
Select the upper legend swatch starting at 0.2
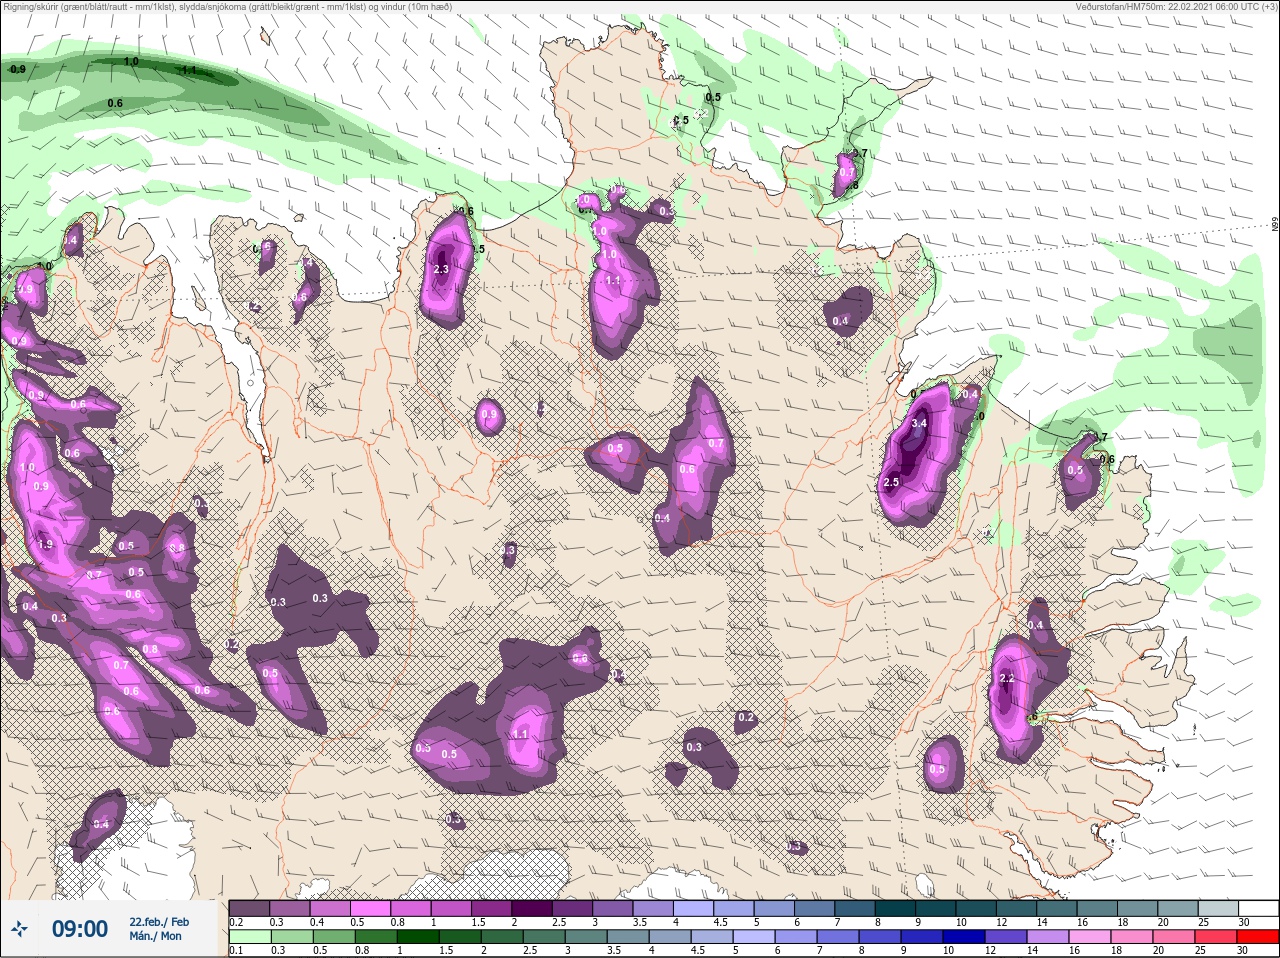249,908
